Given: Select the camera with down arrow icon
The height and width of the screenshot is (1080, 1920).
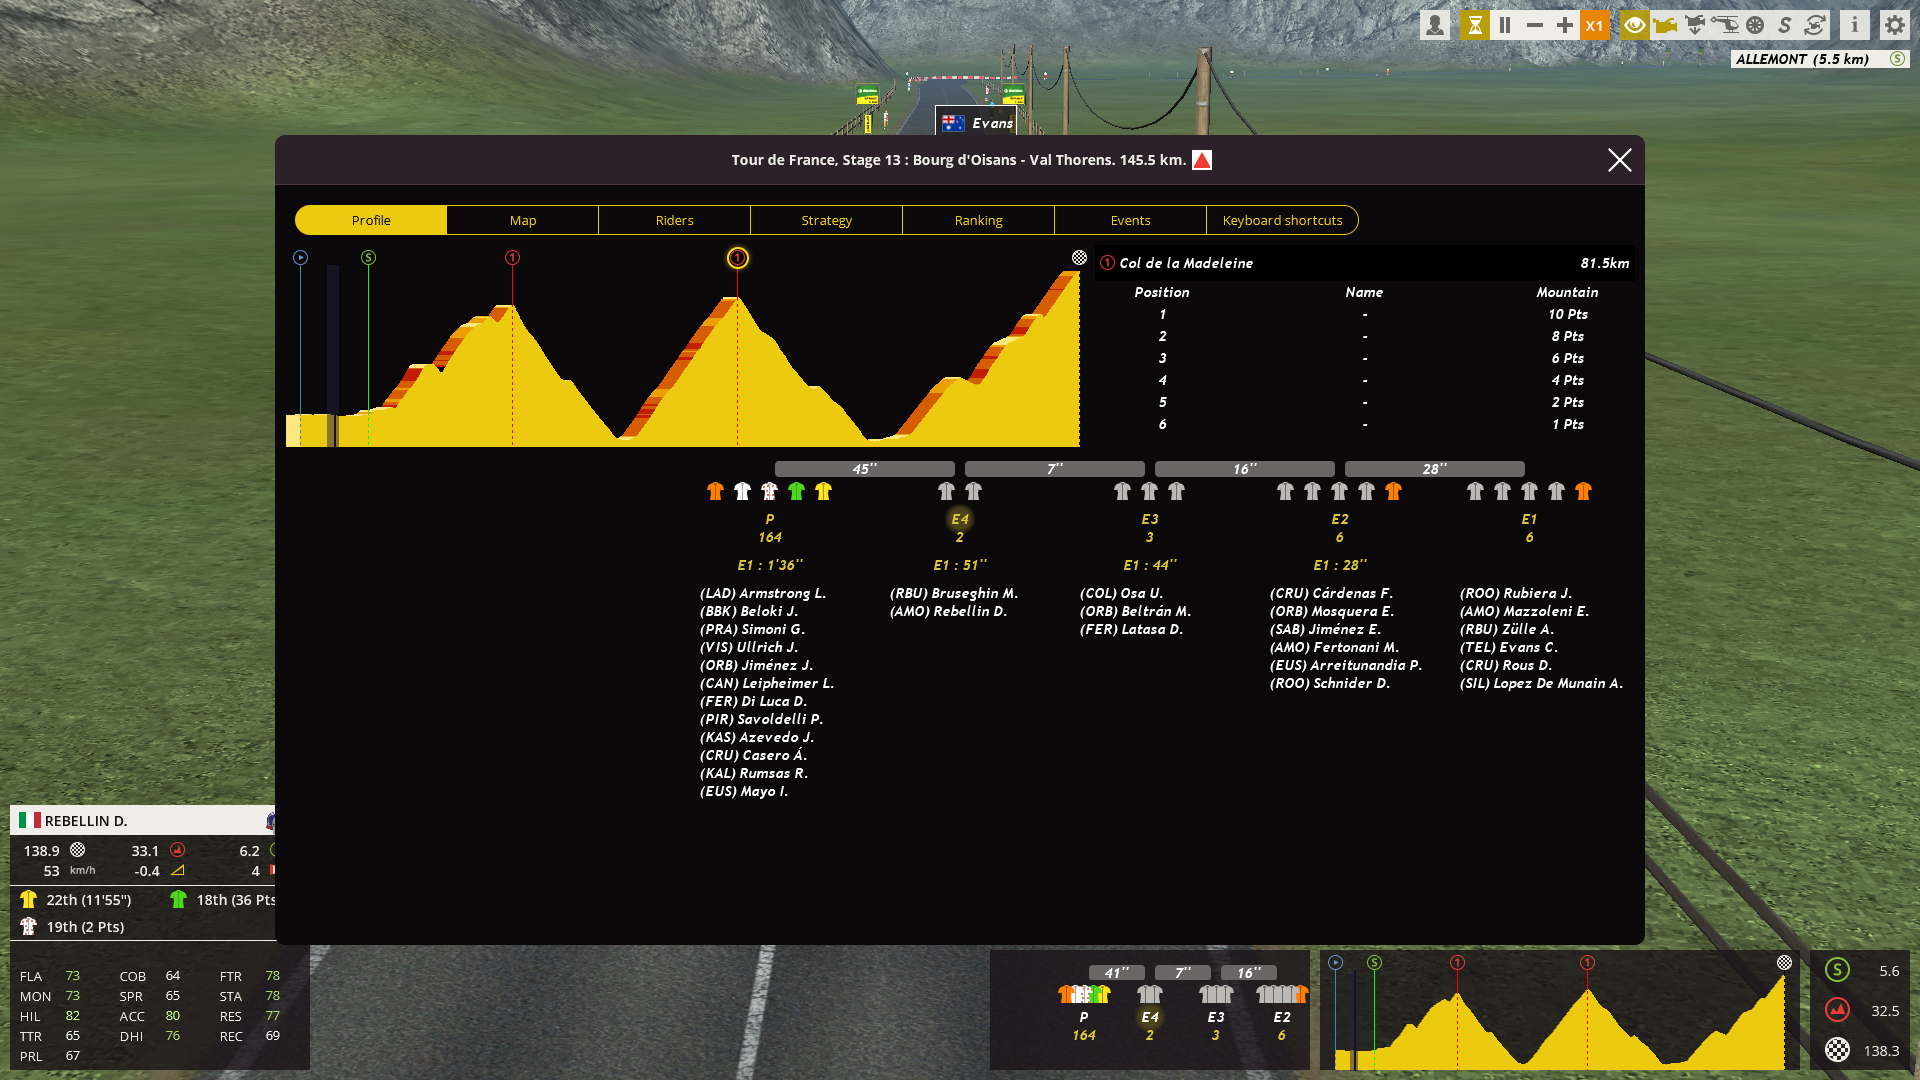Looking at the screenshot, I should [1695, 25].
